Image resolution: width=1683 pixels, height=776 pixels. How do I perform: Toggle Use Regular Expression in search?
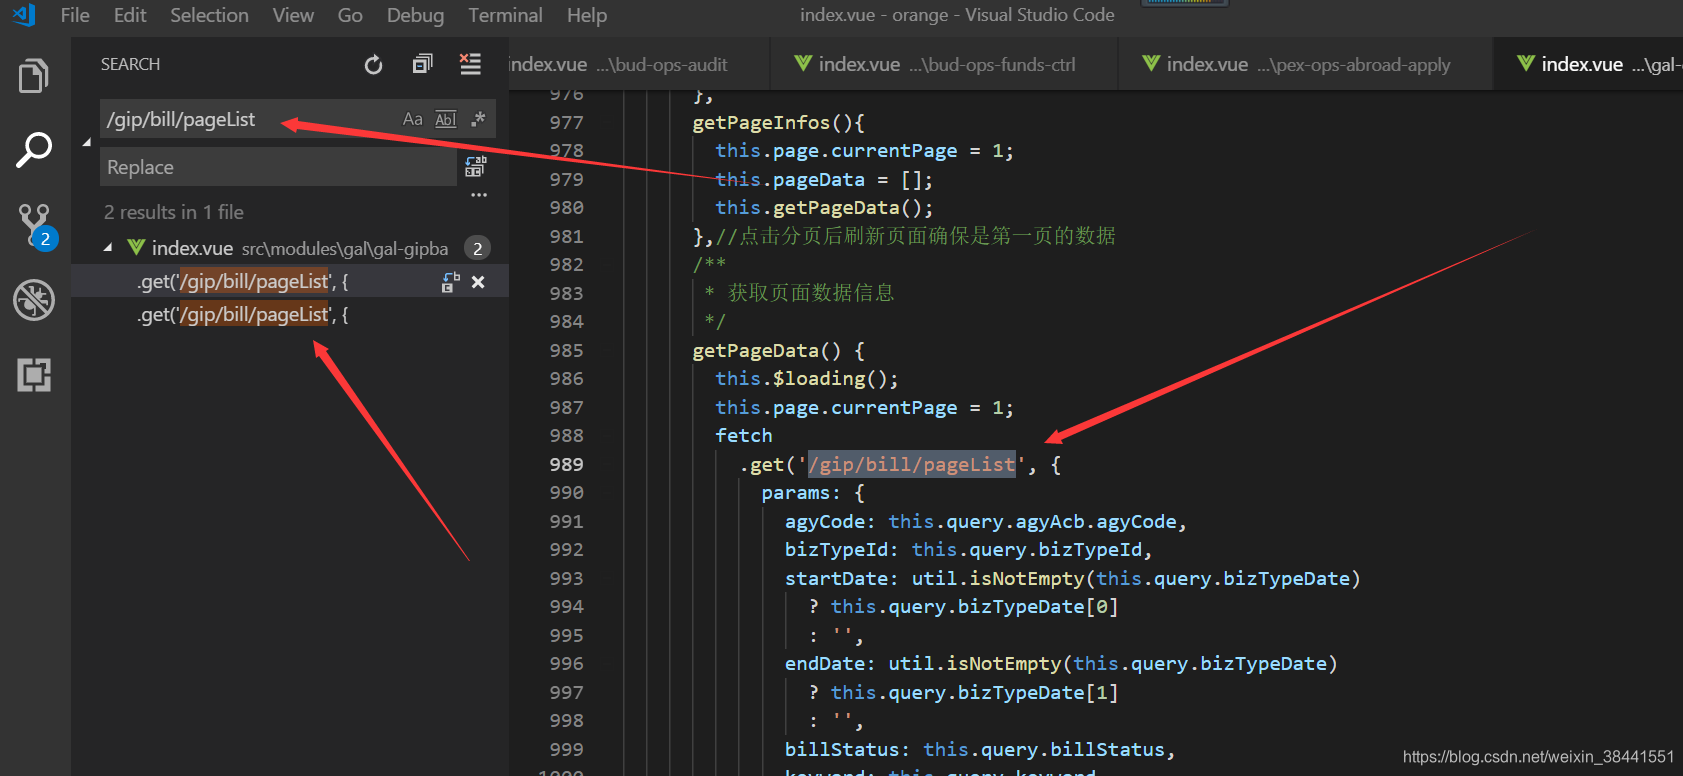point(478,119)
